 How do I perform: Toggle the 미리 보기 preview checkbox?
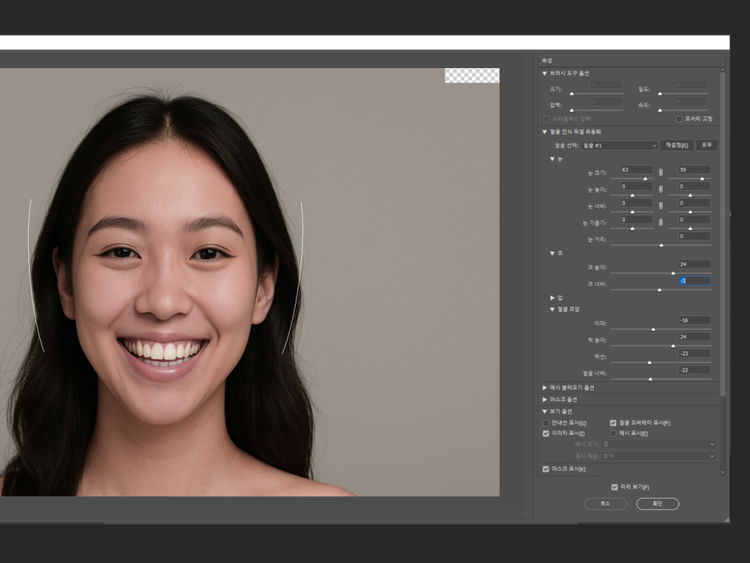(615, 487)
